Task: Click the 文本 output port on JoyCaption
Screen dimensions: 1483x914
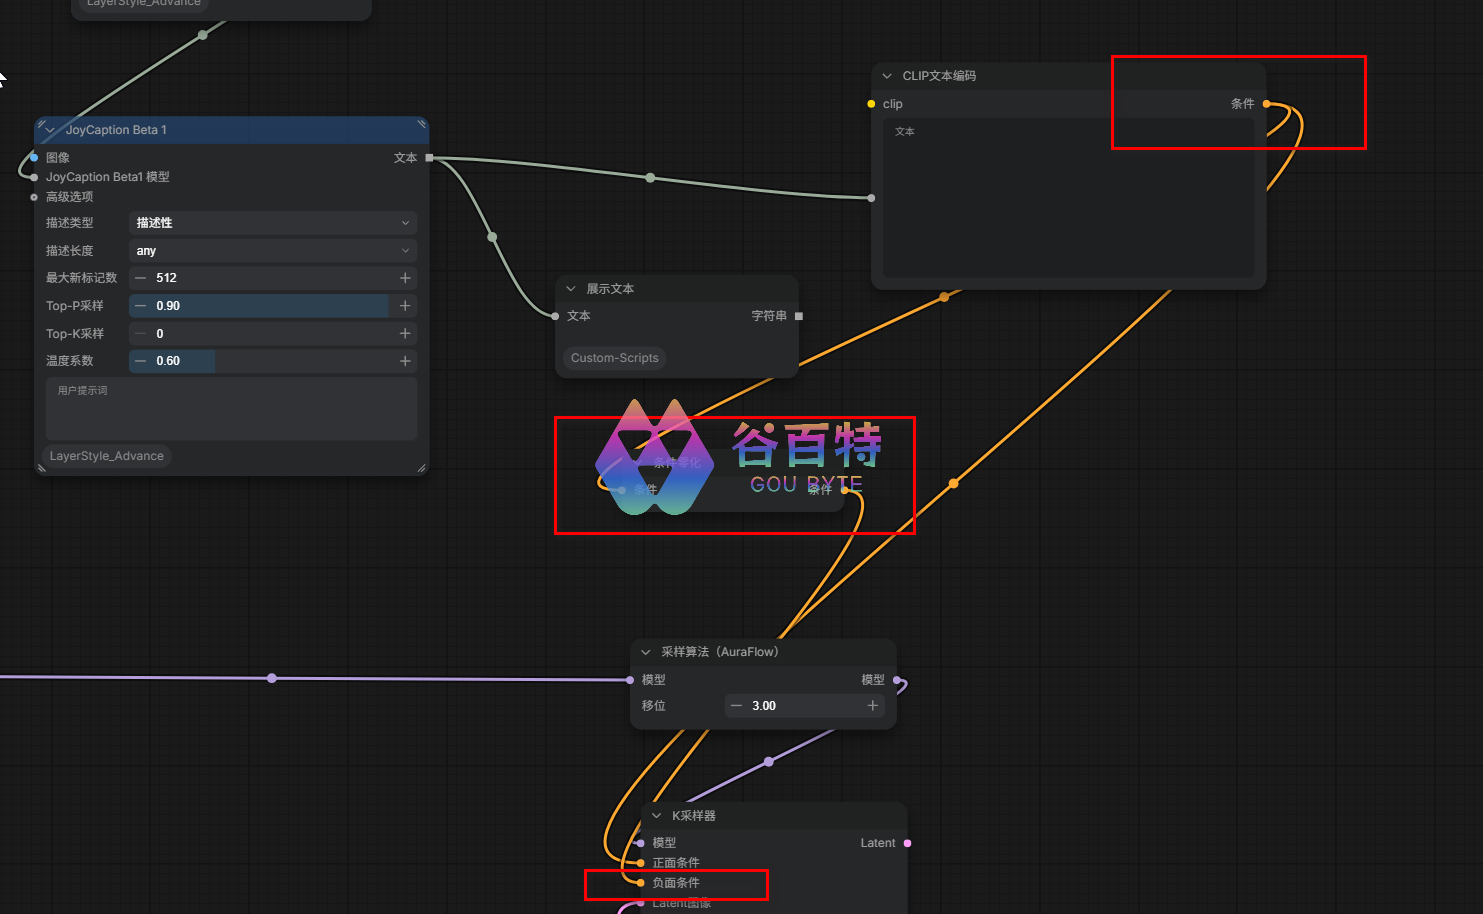Action: 430,158
